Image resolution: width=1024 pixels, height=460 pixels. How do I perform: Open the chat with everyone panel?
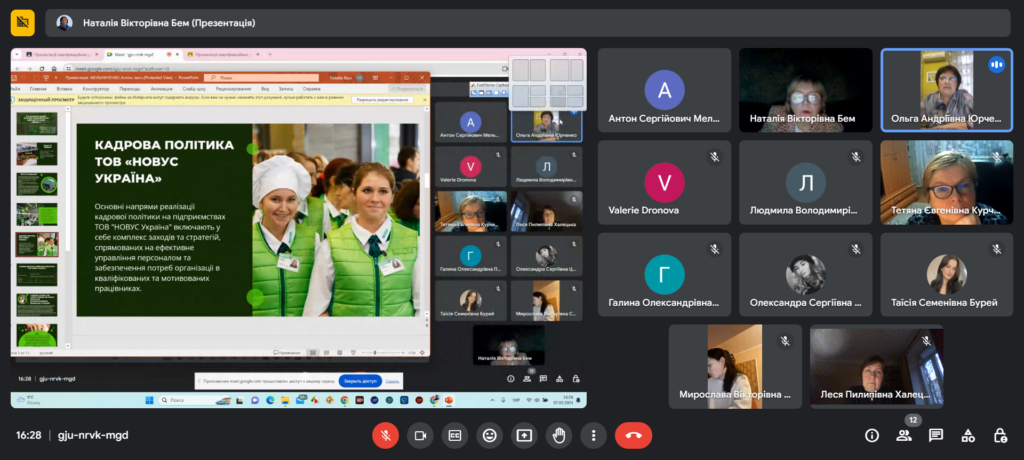(936, 435)
